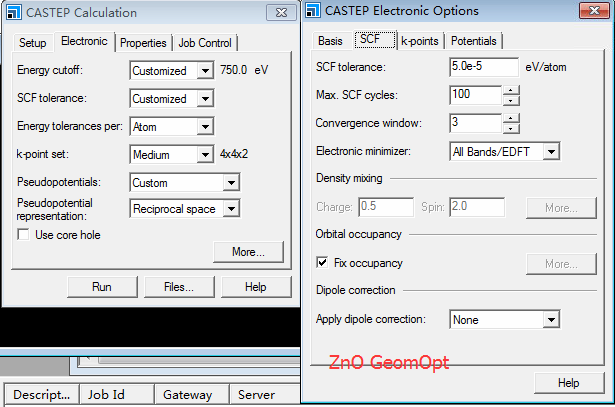Click the Gateway column header

(192, 394)
